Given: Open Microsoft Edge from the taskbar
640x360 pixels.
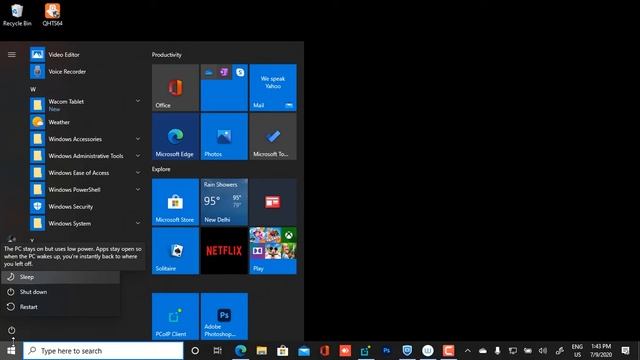Looking at the screenshot, I should pyautogui.click(x=240, y=351).
